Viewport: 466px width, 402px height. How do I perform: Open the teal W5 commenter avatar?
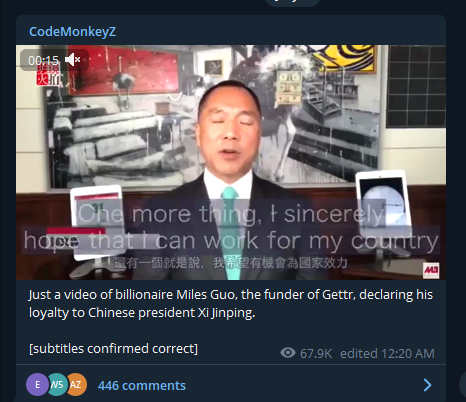(x=57, y=385)
